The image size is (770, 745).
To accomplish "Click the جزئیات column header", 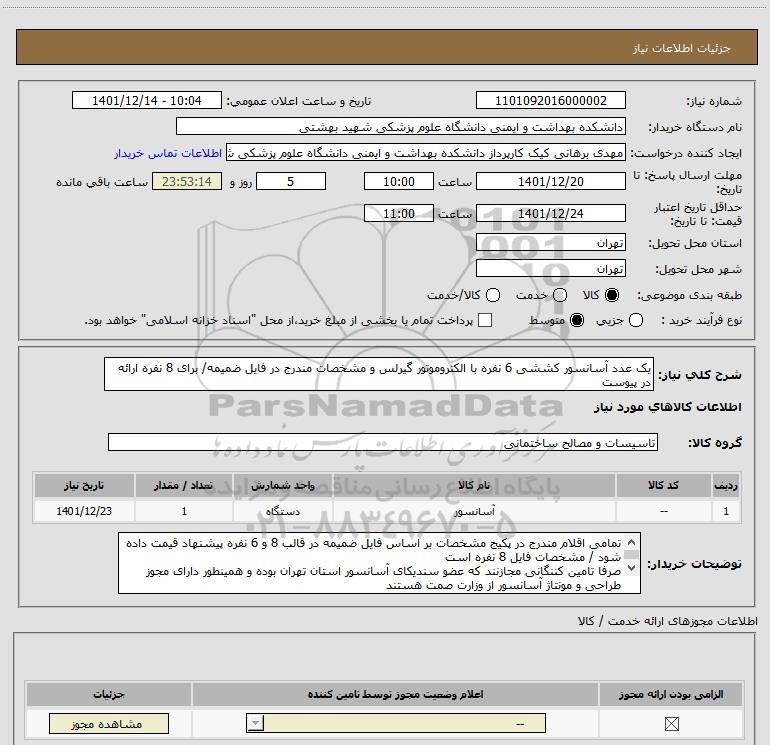I will pyautogui.click(x=109, y=694).
